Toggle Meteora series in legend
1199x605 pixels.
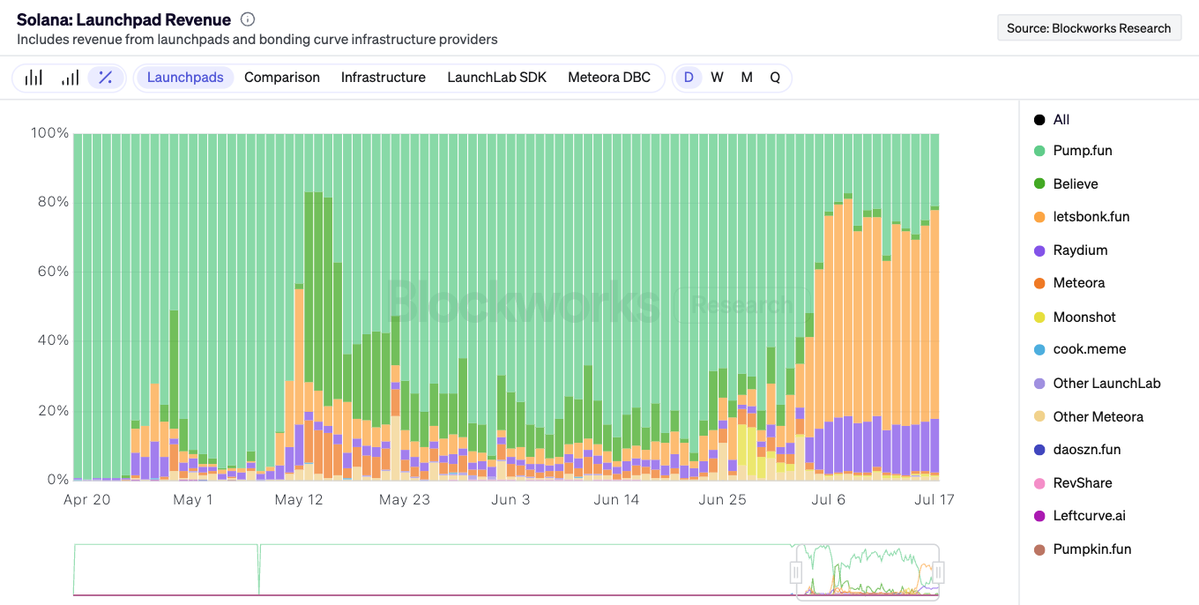coord(1069,283)
